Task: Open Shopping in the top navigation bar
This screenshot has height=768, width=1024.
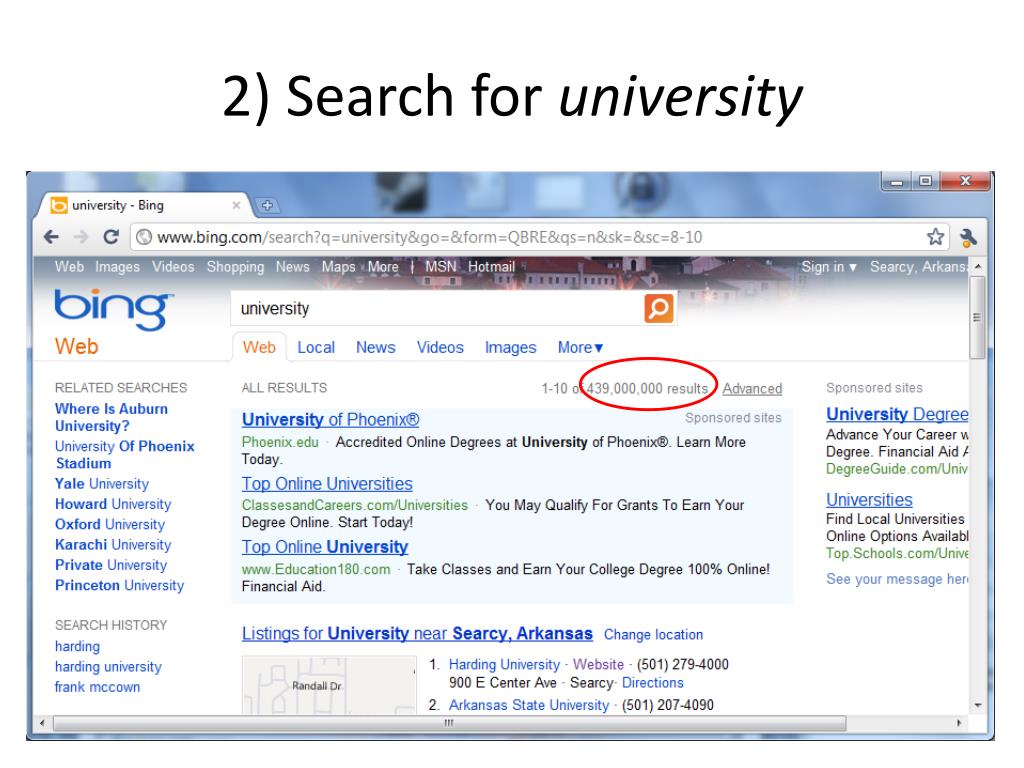Action: pos(235,267)
